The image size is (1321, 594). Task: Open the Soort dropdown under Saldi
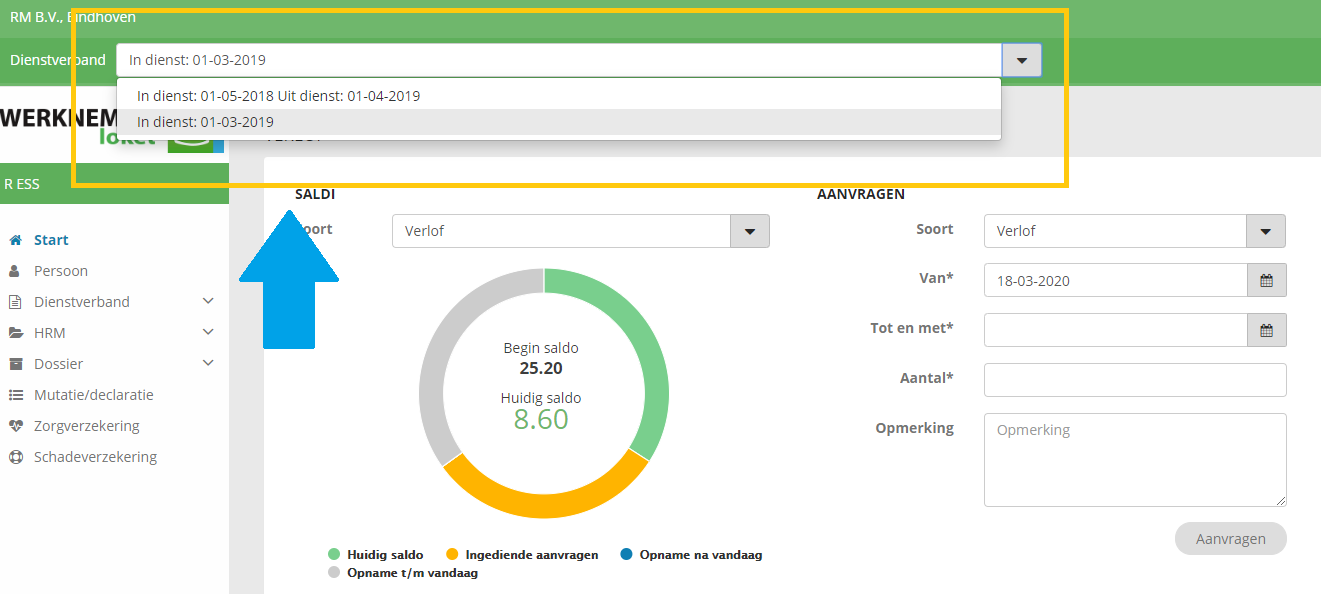750,231
